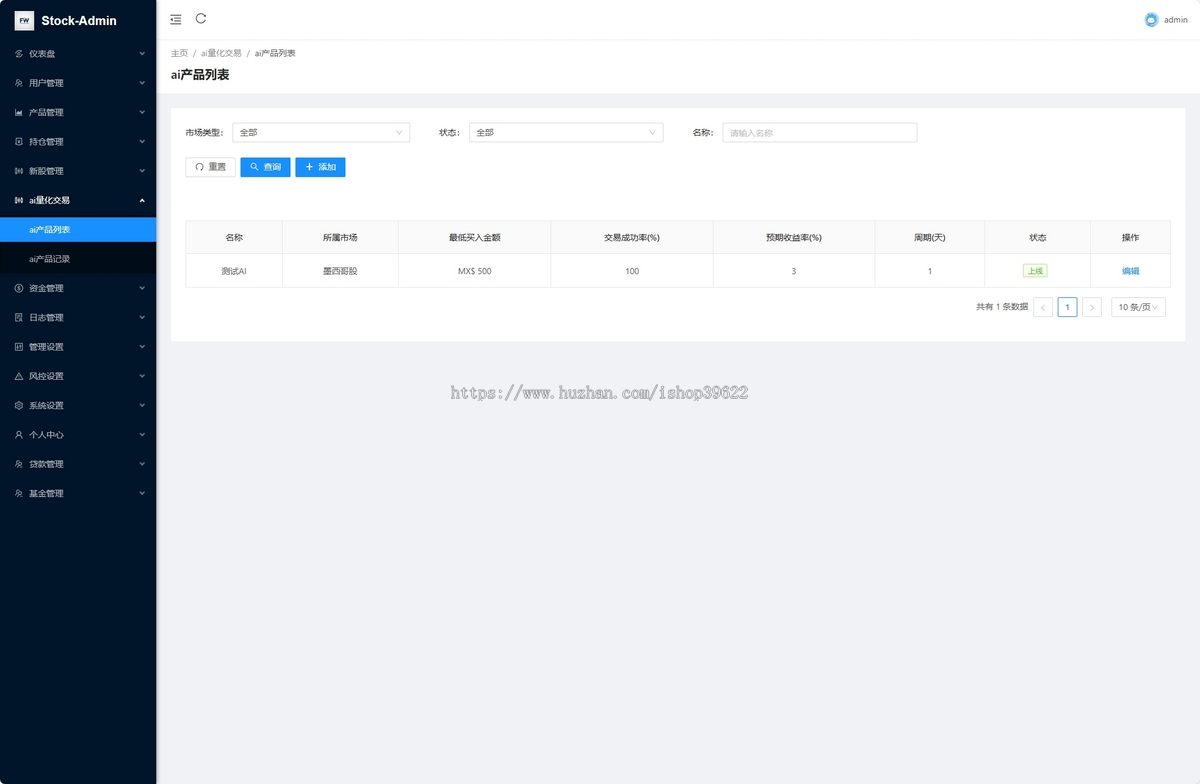1200x784 pixels.
Task: Open the 市场类型 dropdown
Action: point(321,132)
